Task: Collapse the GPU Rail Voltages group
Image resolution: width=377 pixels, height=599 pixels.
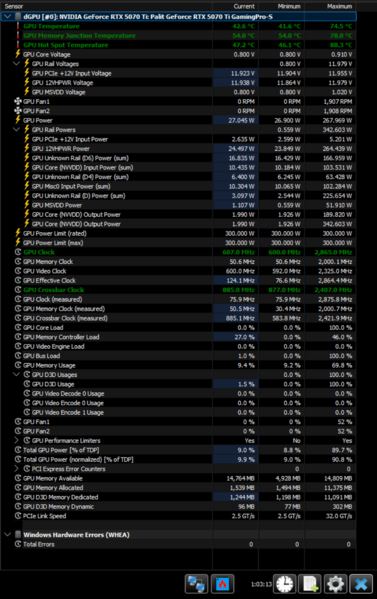Action: click(x=16, y=63)
